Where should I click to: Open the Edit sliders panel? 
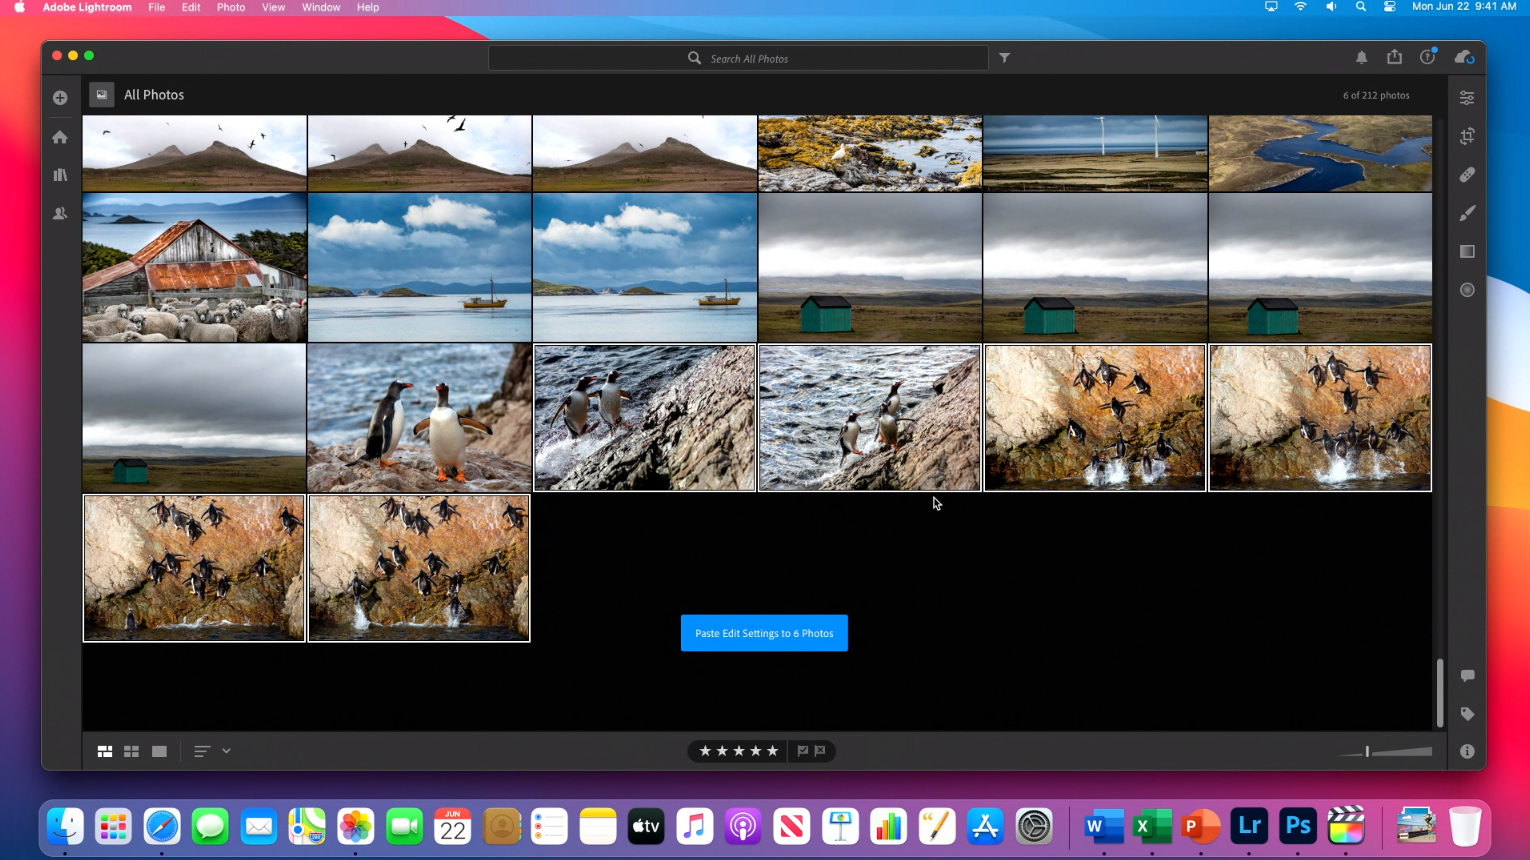coord(1466,98)
